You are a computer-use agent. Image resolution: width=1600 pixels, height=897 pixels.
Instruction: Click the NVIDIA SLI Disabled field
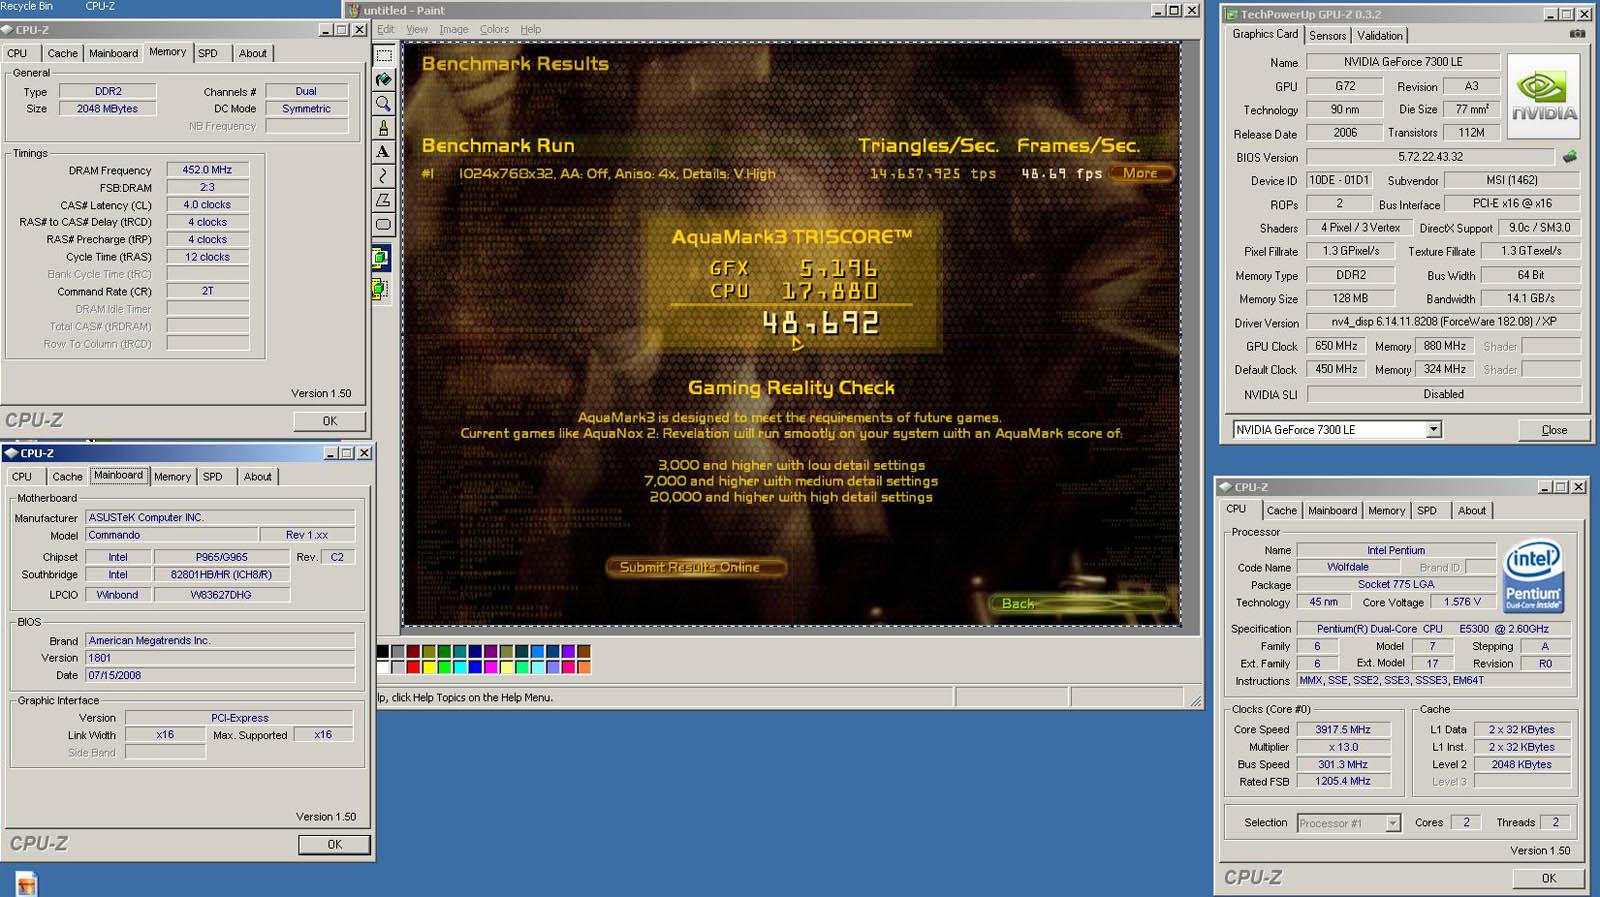[1443, 394]
